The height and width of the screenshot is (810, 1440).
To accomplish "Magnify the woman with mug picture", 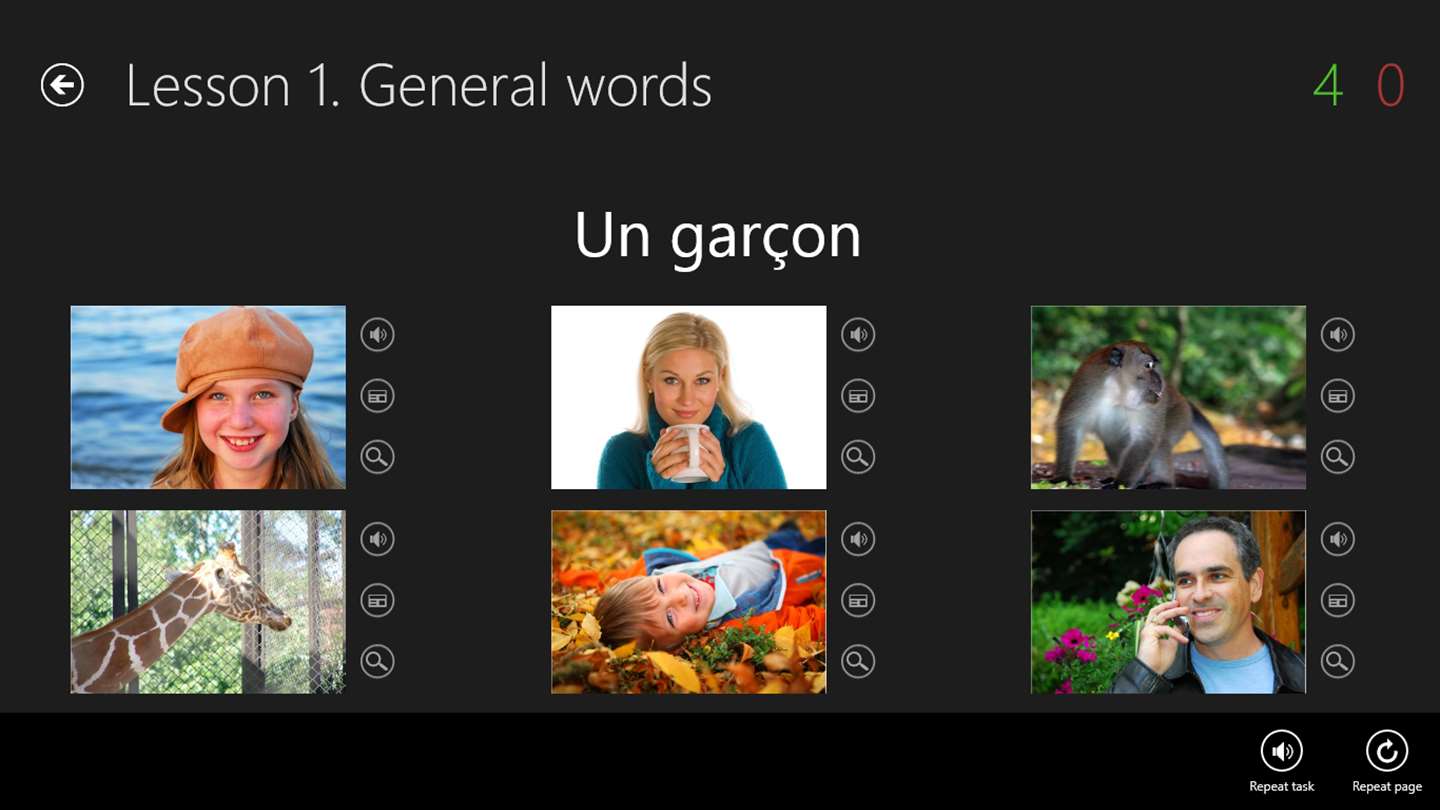I will (858, 457).
